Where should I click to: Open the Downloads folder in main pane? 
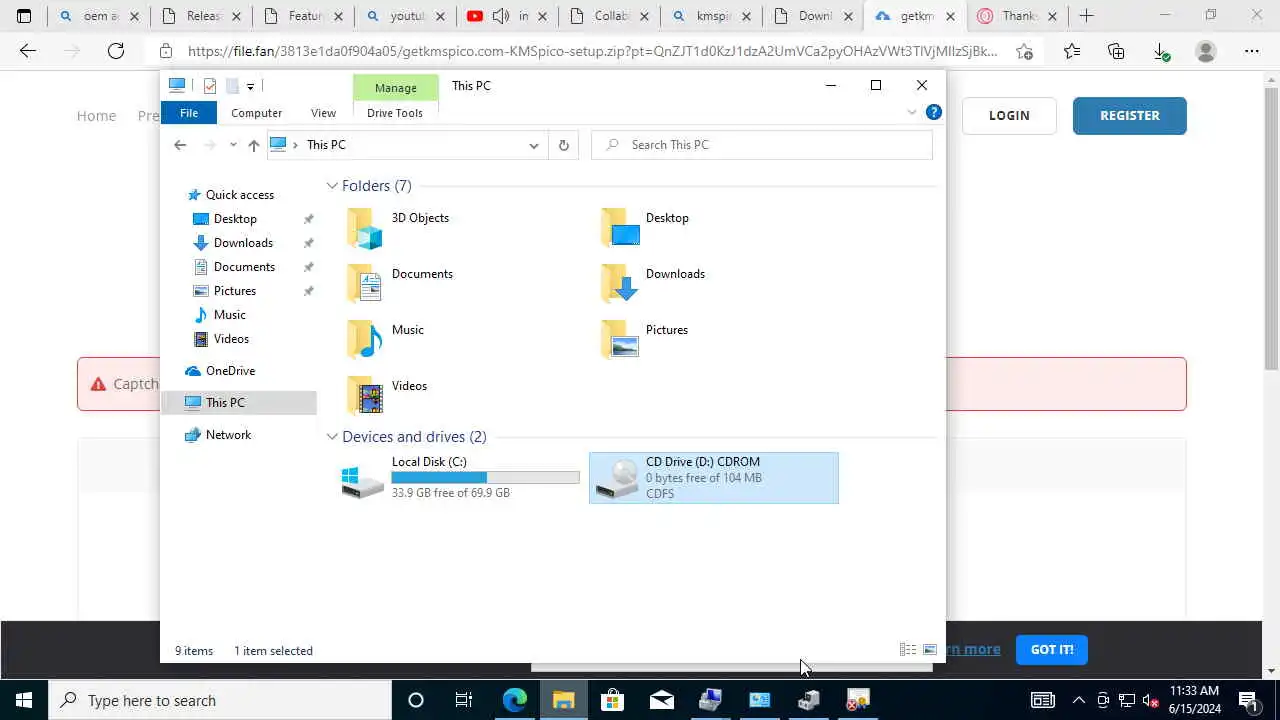pos(621,284)
